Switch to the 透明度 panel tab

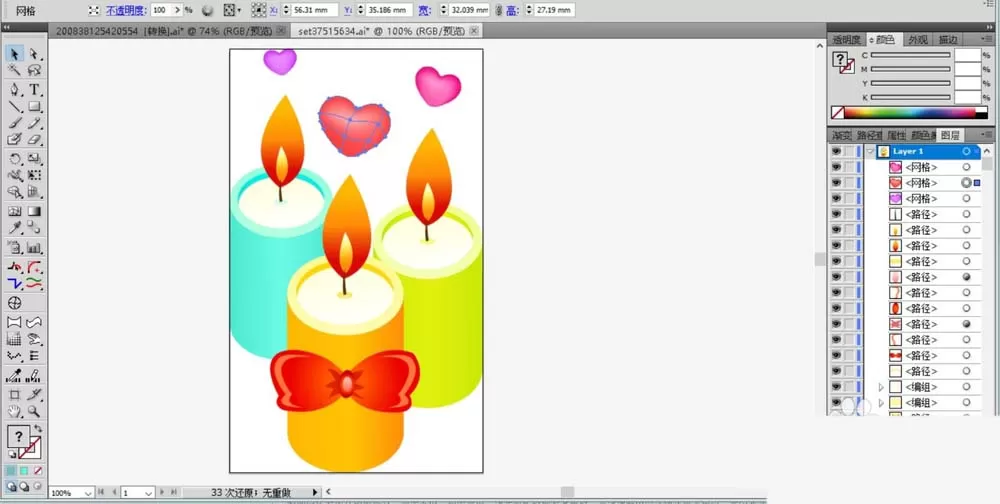pyautogui.click(x=846, y=40)
